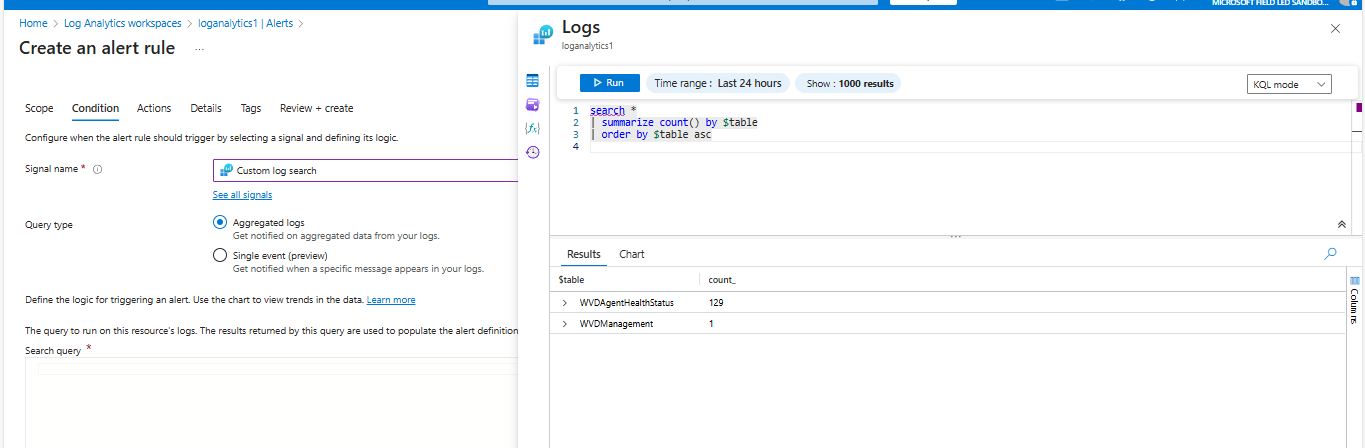Open the Columns side panel

click(1355, 299)
